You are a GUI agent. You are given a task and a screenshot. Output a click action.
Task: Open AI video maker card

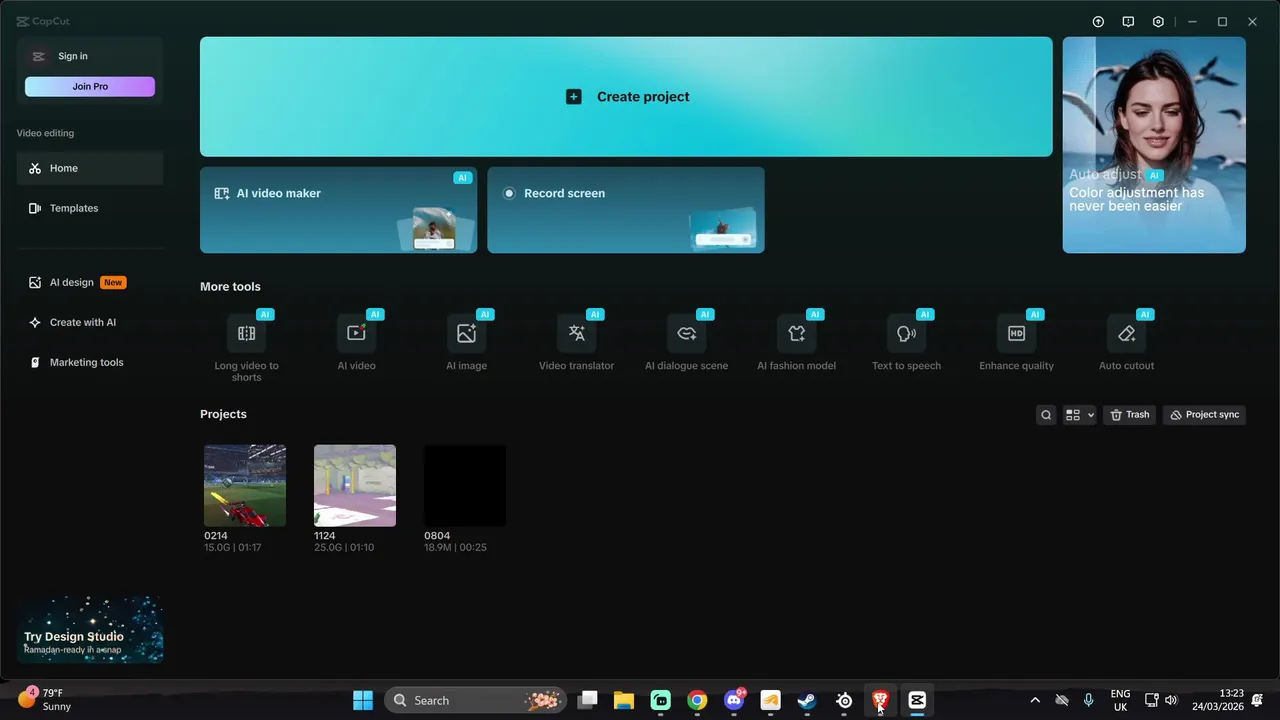tap(338, 210)
